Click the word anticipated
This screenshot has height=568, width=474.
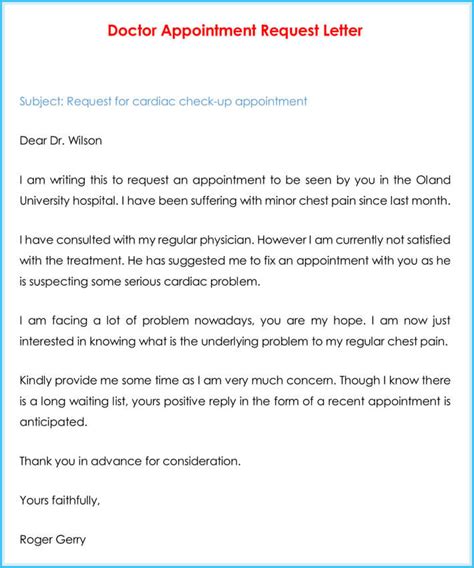(53, 422)
